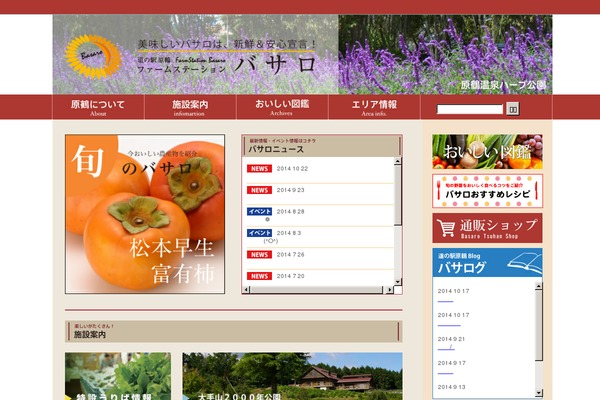Open the おいしい図鑑 vegetable banner
This screenshot has width=600, height=400.
(x=487, y=152)
